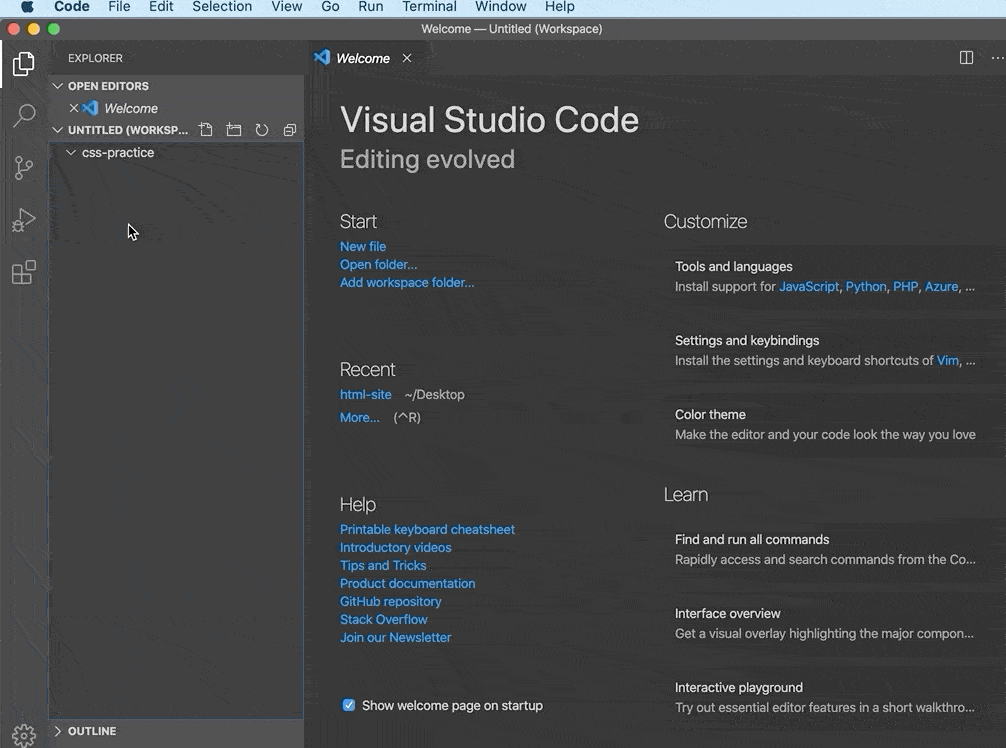Click the More... recent link
1006x748 pixels.
coord(359,417)
